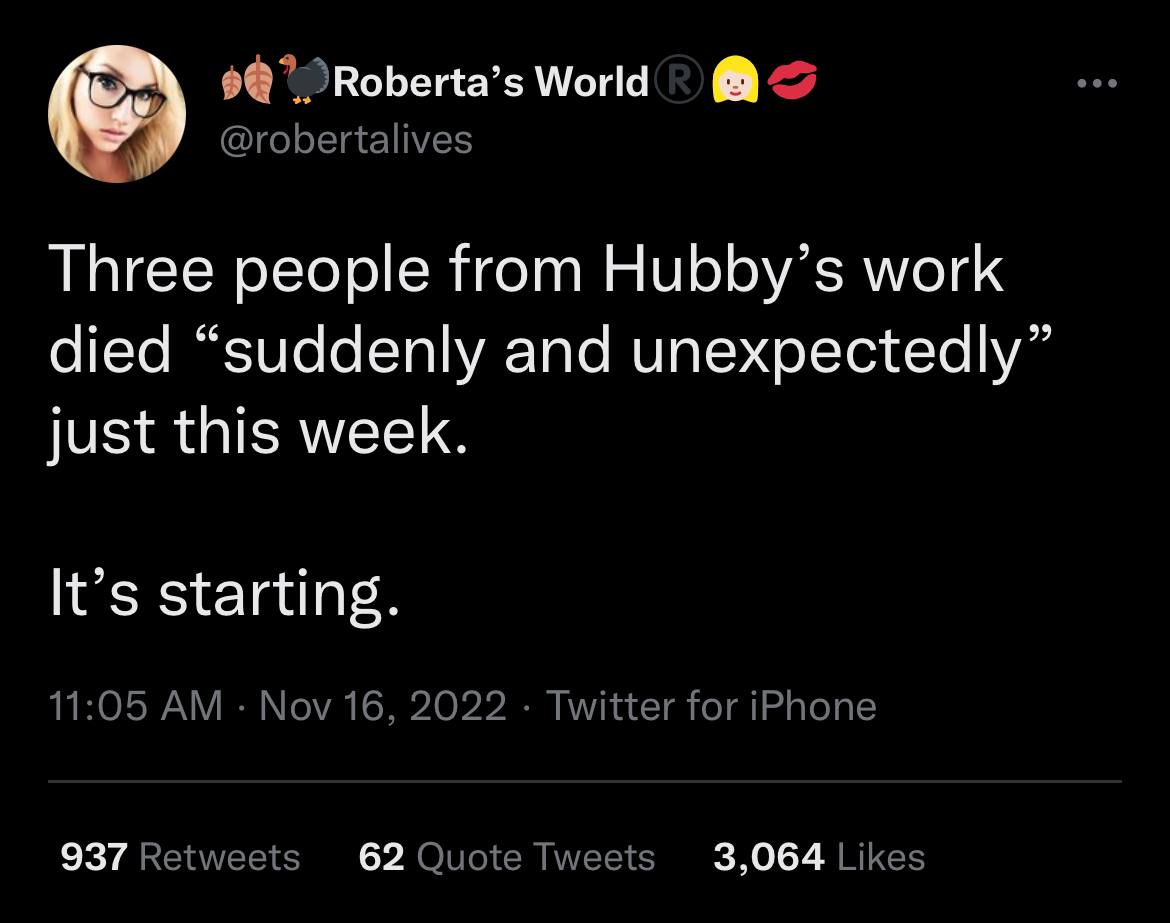View the 937 Retweets list

180,857
